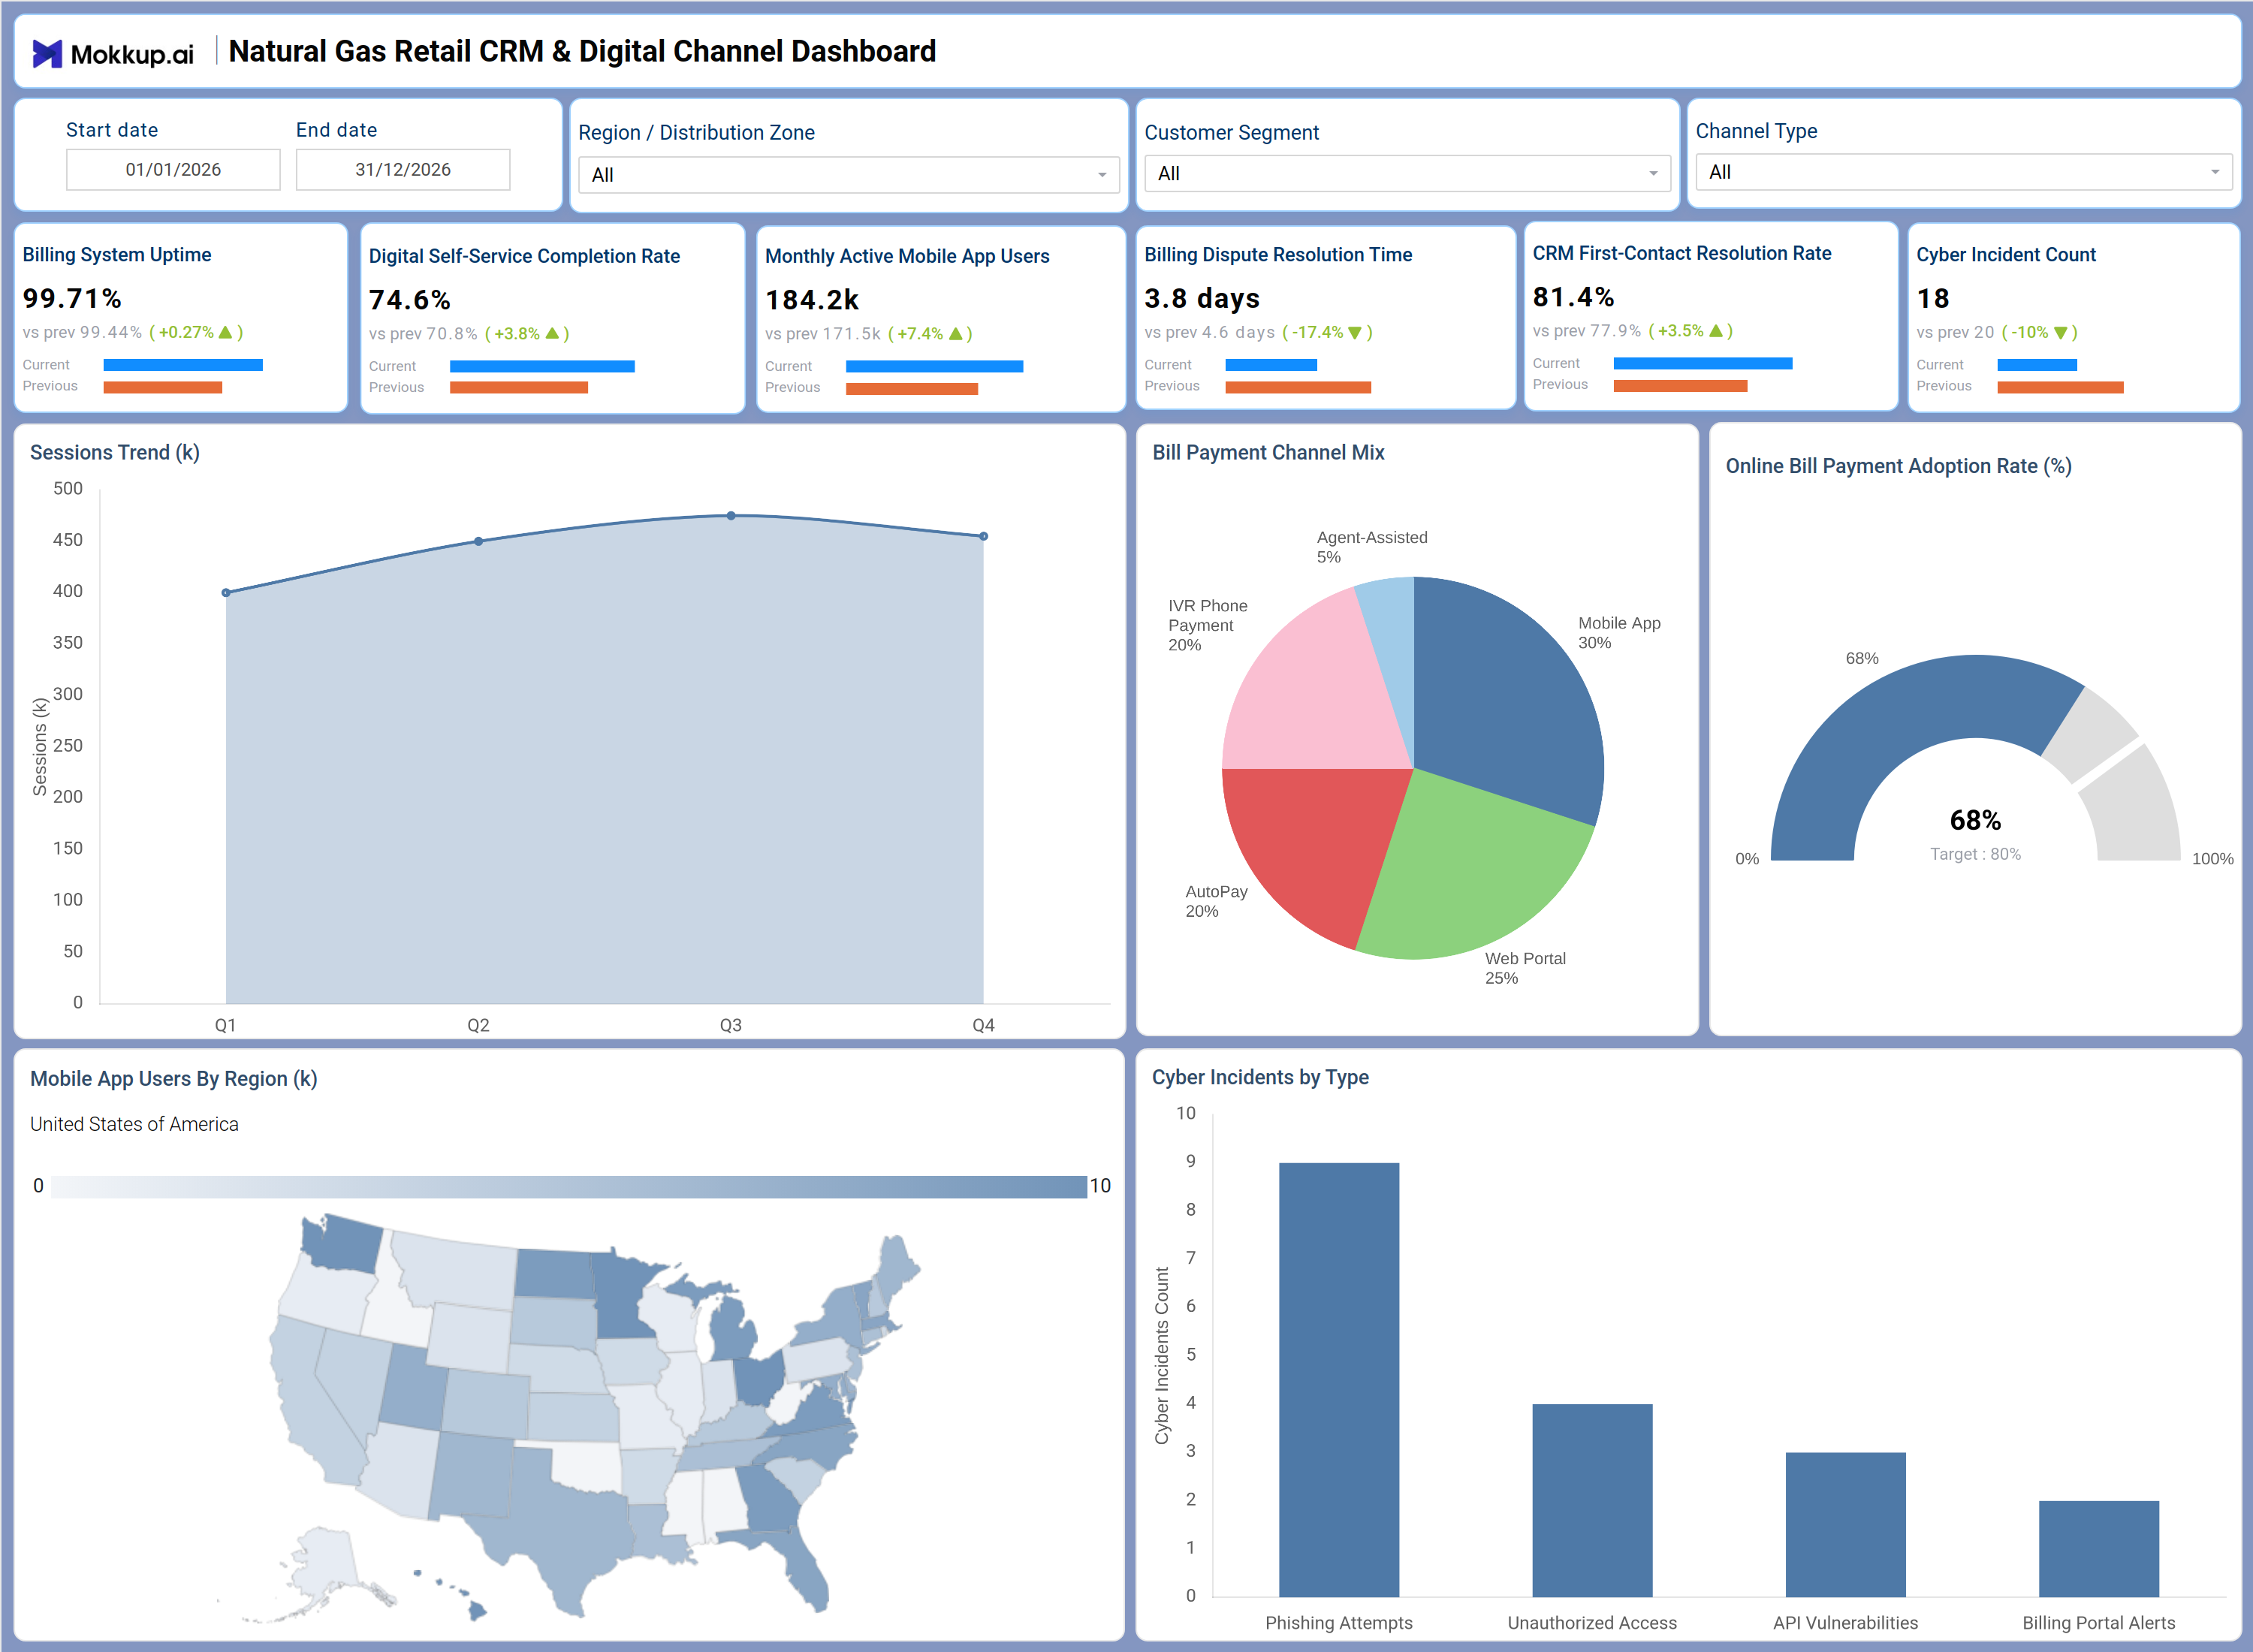Click the Billing System Uptime current blue bar

pos(183,365)
